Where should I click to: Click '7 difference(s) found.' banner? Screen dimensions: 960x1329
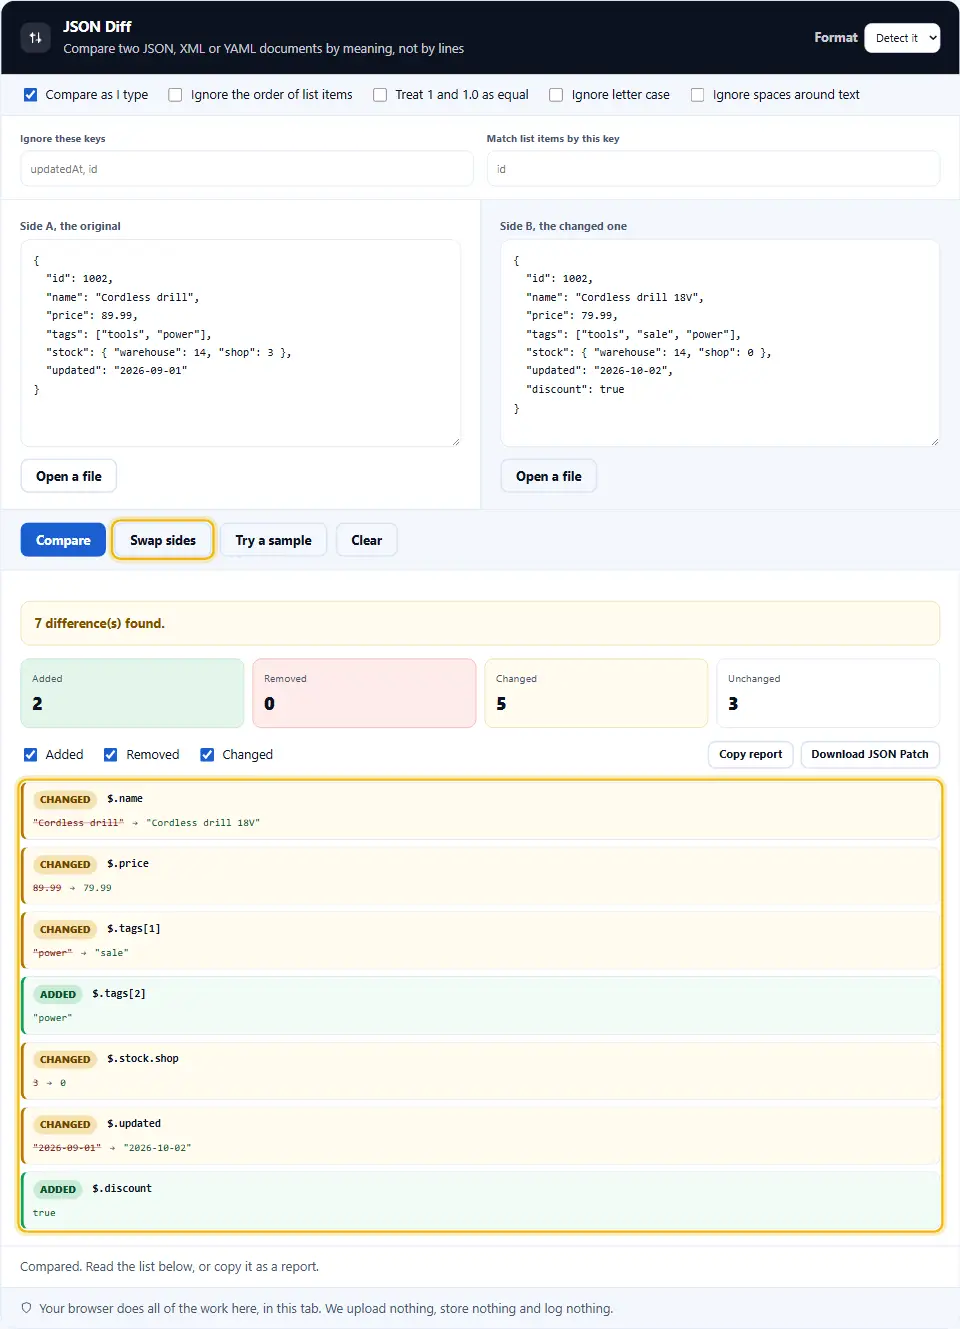tap(480, 623)
